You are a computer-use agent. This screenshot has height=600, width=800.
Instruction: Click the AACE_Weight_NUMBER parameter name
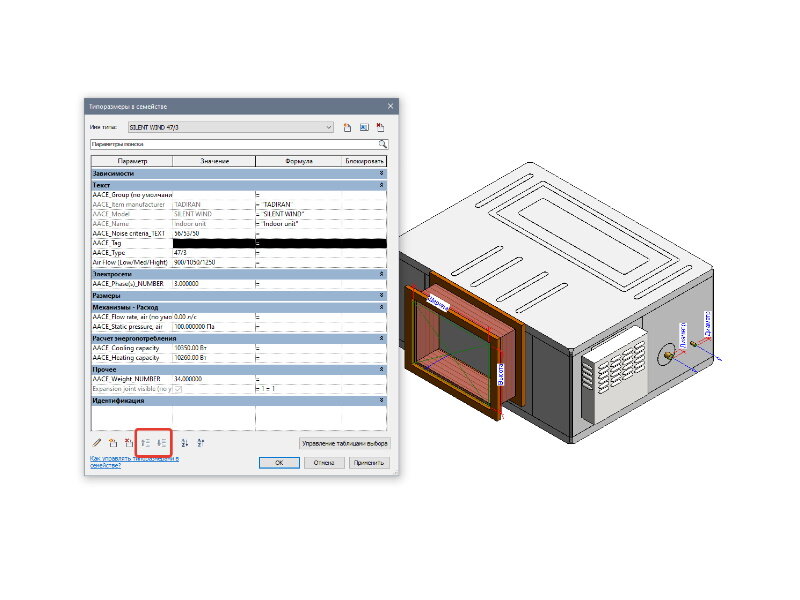127,379
